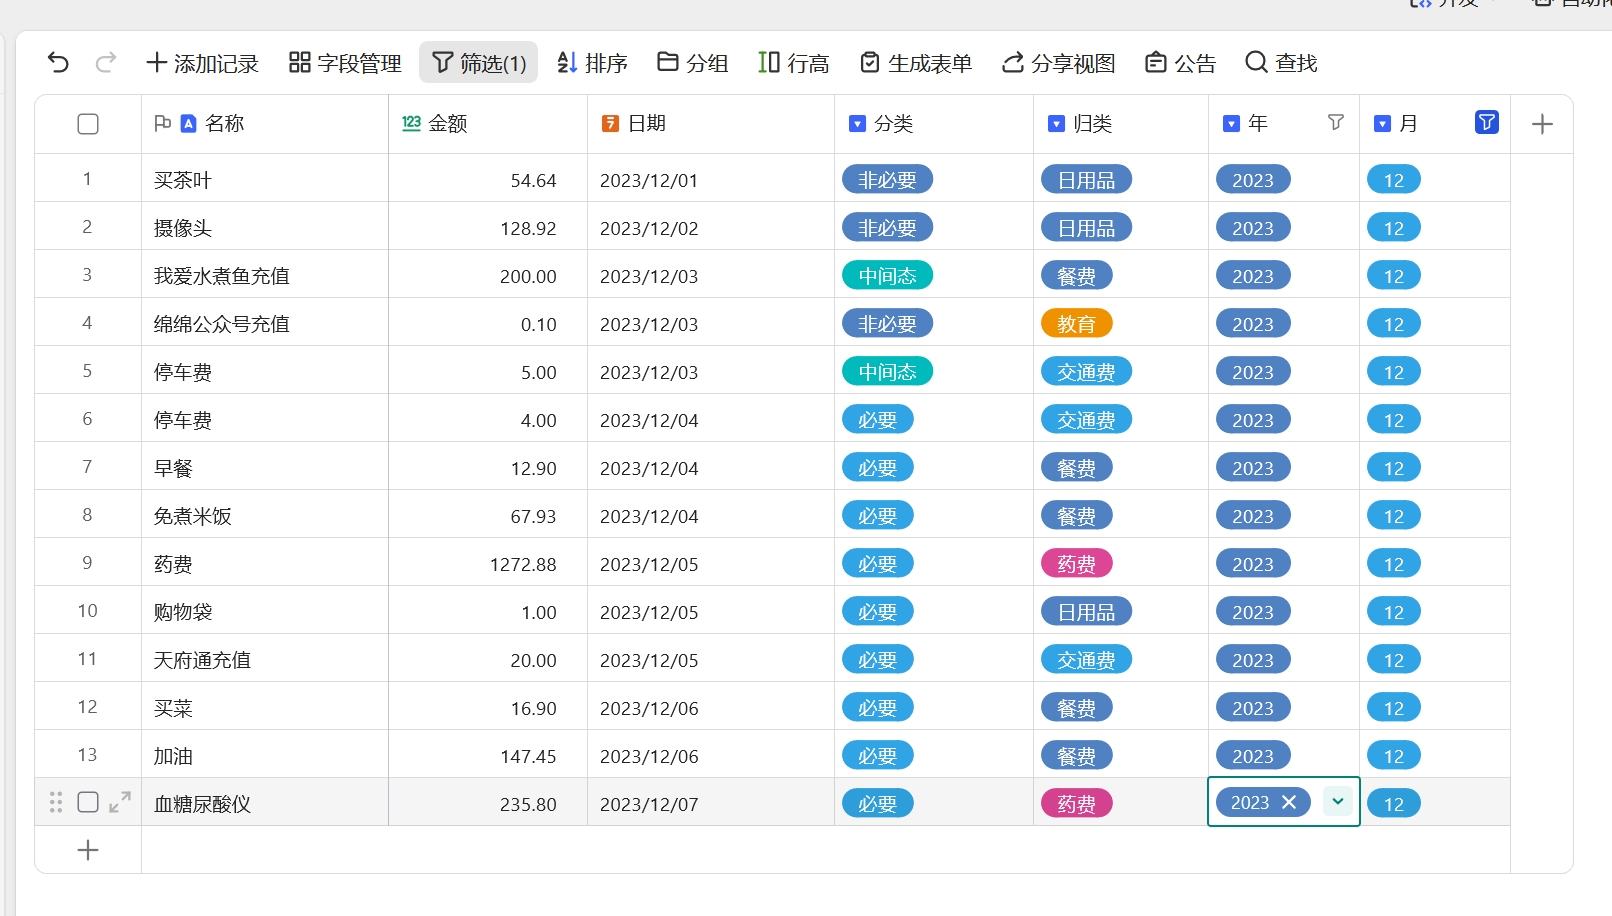Open the 分组 grouping options
Screen dimensions: 1612x916
[692, 63]
